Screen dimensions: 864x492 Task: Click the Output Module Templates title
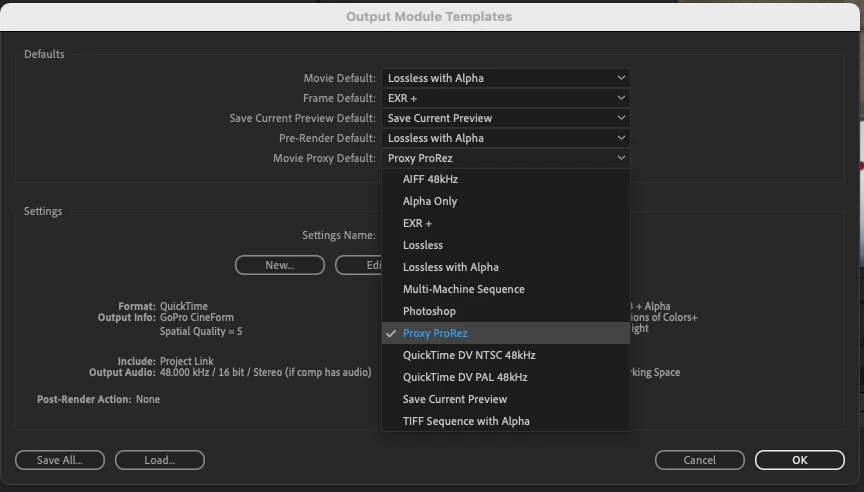click(429, 17)
